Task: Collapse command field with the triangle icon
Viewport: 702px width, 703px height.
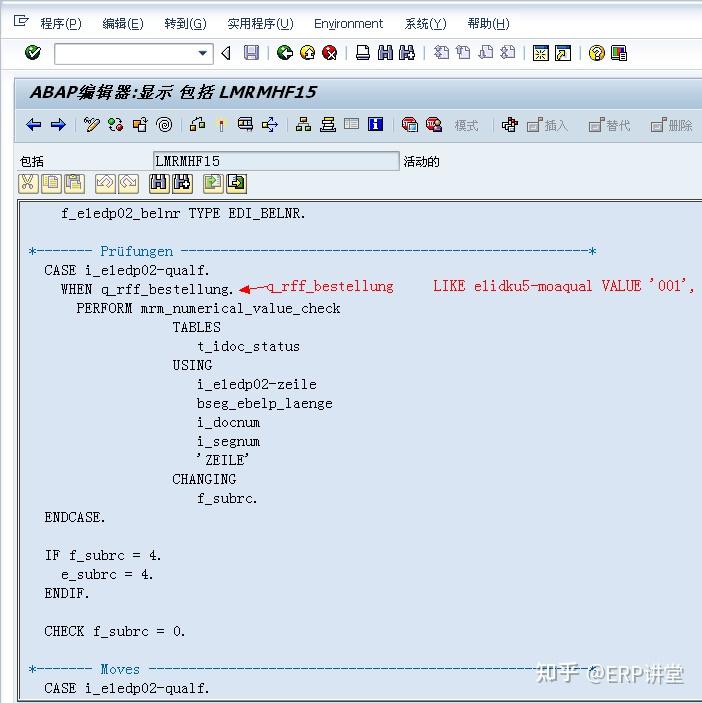Action: 226,53
